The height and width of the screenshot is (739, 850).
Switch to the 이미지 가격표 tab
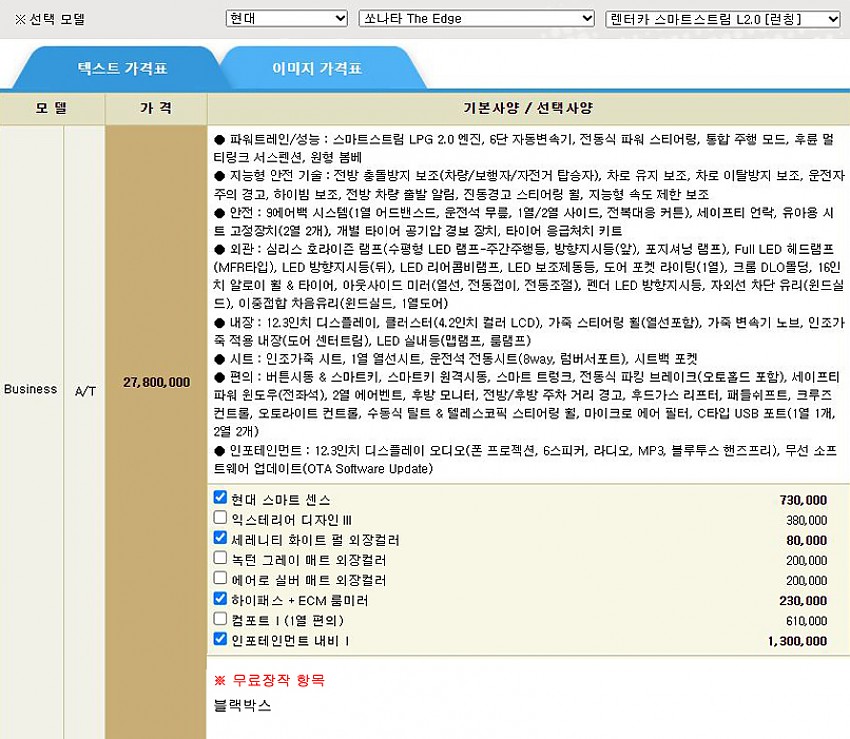[317, 69]
